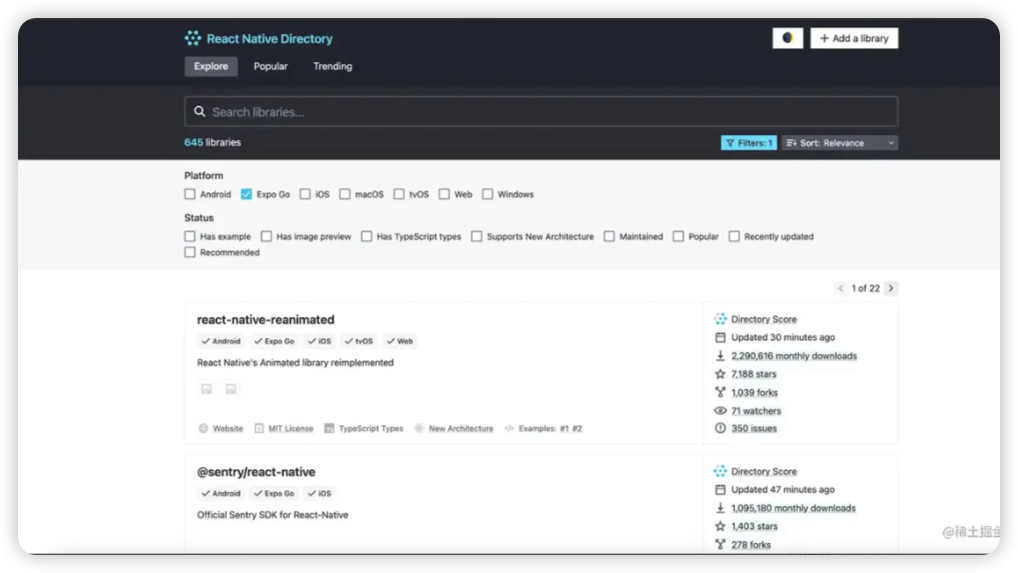The height and width of the screenshot is (573, 1018).
Task: Open the Explore tab
Action: (211, 66)
